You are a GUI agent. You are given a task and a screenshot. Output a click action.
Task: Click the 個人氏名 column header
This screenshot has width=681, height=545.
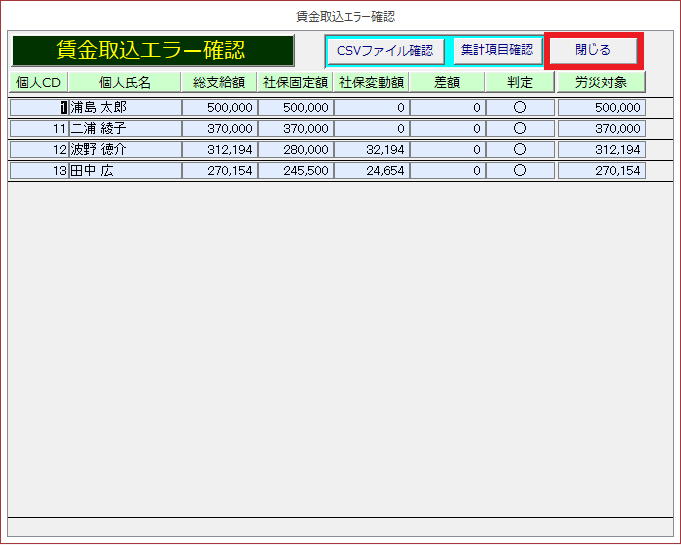pos(124,82)
